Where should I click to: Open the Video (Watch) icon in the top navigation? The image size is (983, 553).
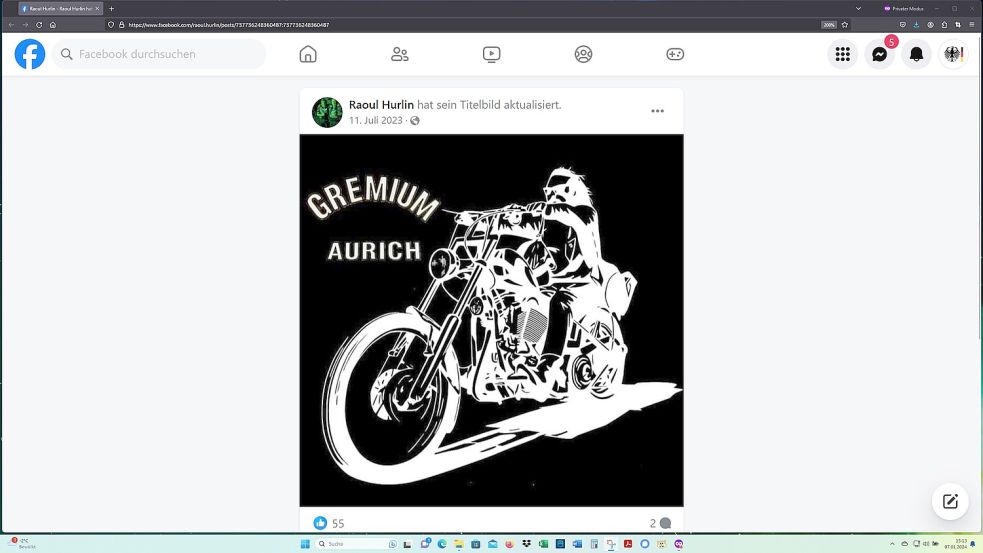[492, 54]
